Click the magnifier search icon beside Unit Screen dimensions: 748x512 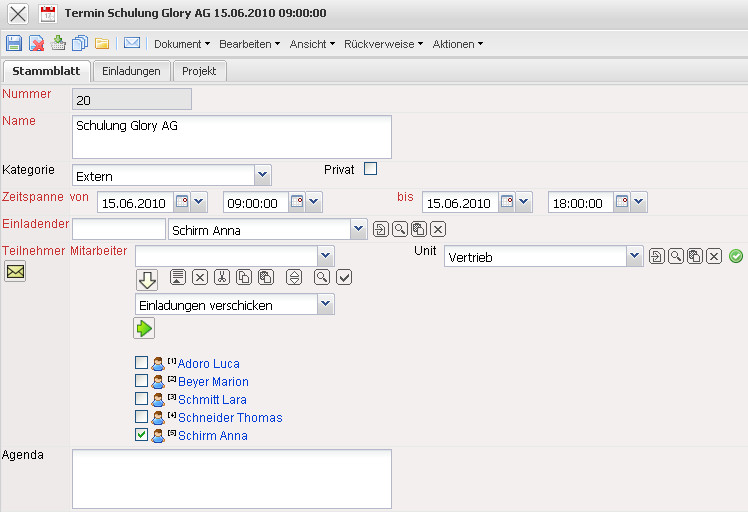pyautogui.click(x=677, y=257)
